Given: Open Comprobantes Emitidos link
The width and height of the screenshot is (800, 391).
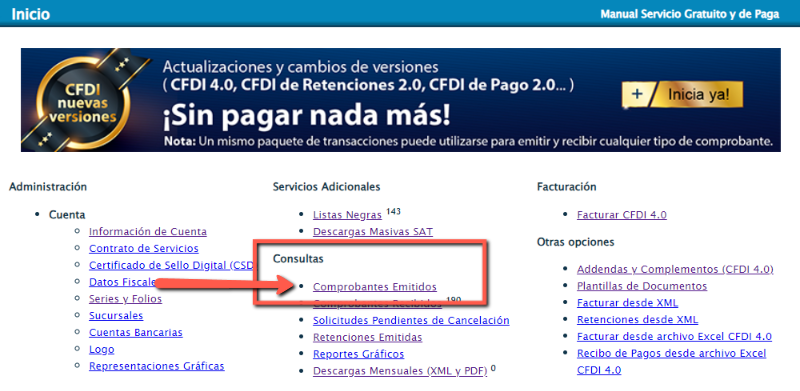Looking at the screenshot, I should coord(375,287).
